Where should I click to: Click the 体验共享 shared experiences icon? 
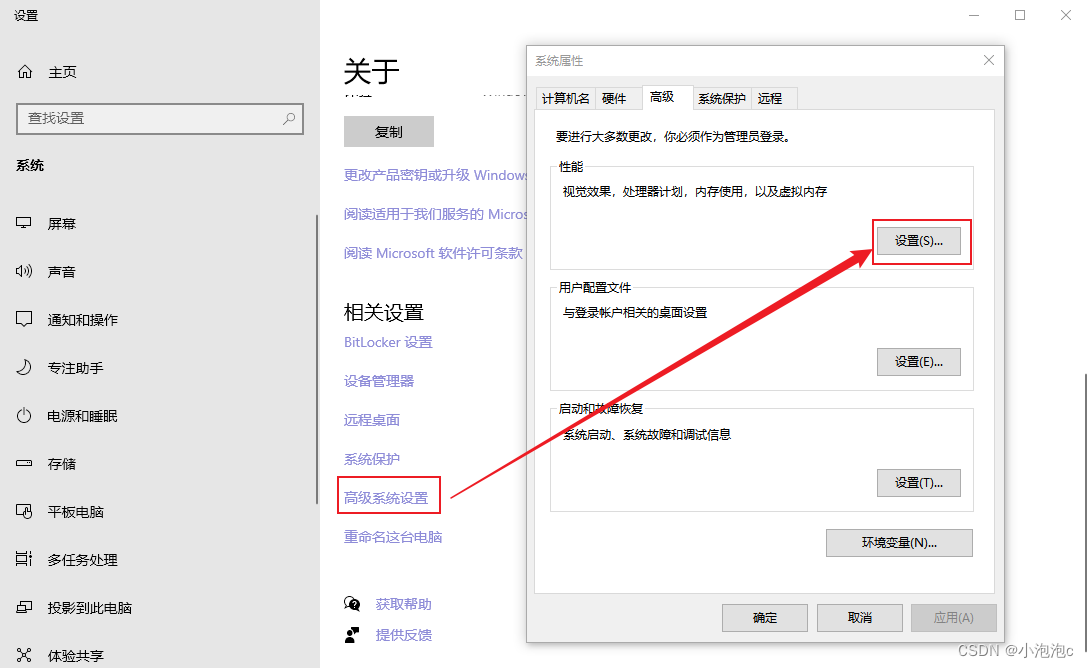coord(24,655)
